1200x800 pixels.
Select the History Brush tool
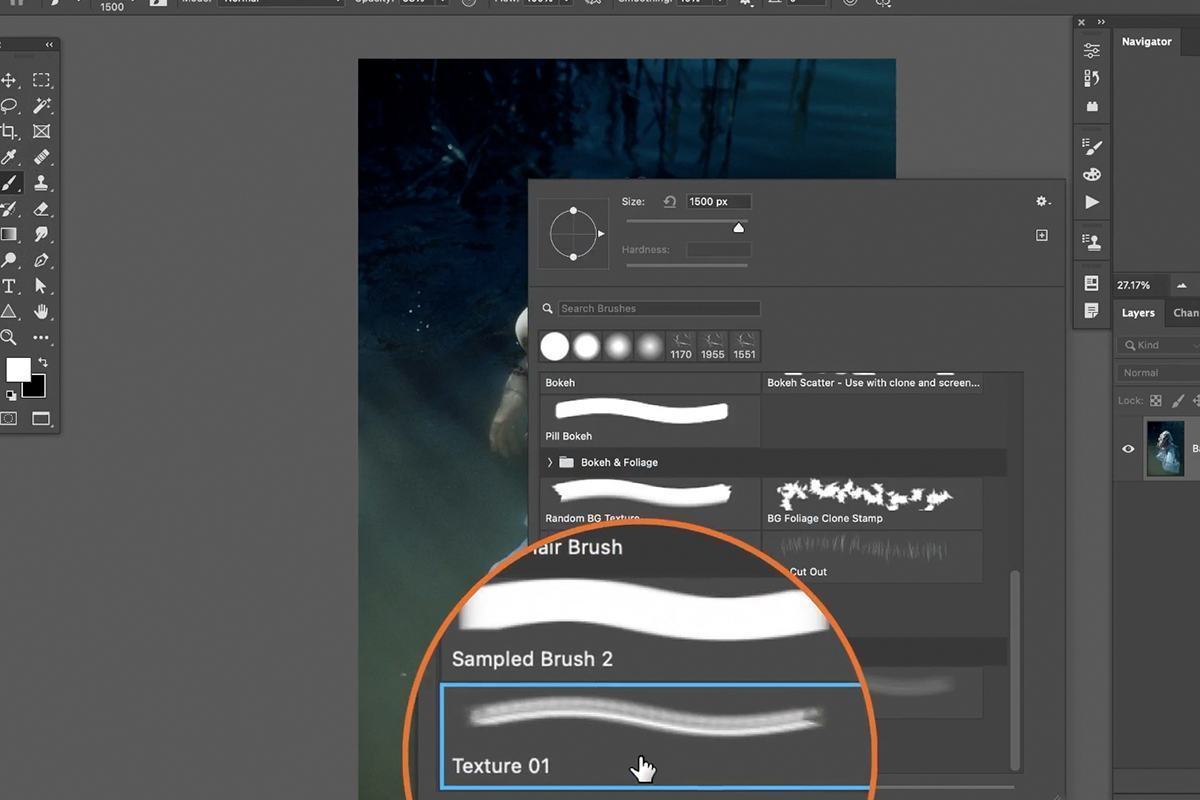[9, 210]
